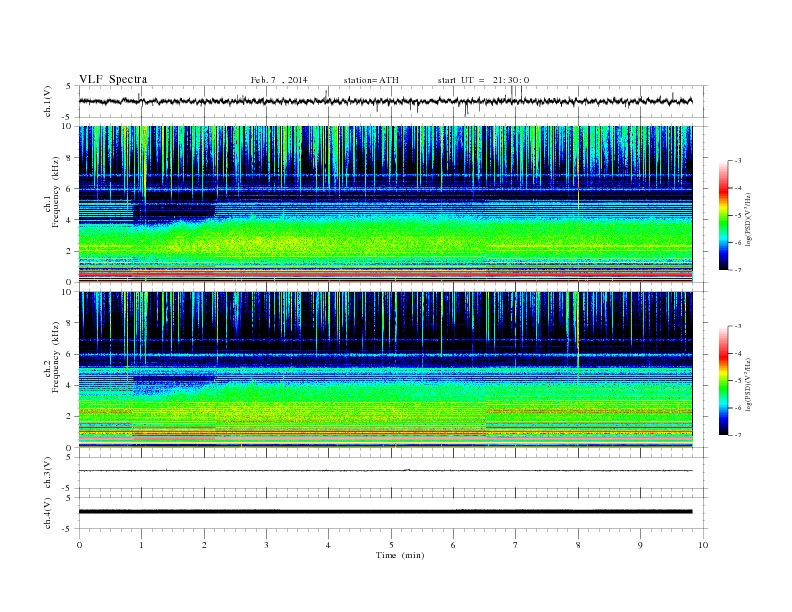Click the "Time (min)" axis label
This screenshot has width=792, height=612.
[x=400, y=555]
